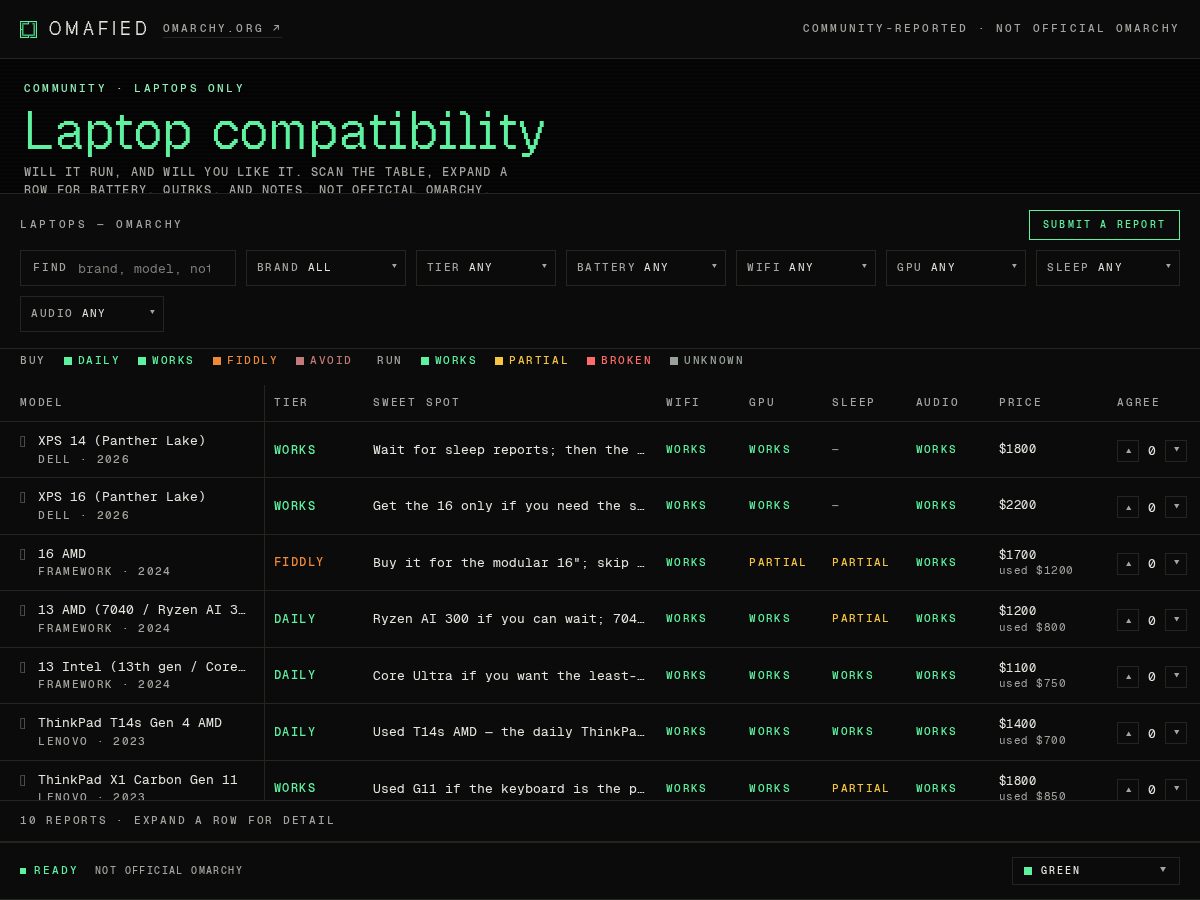Expand the XPS 14 (Panther Lake) row

tap(23, 441)
